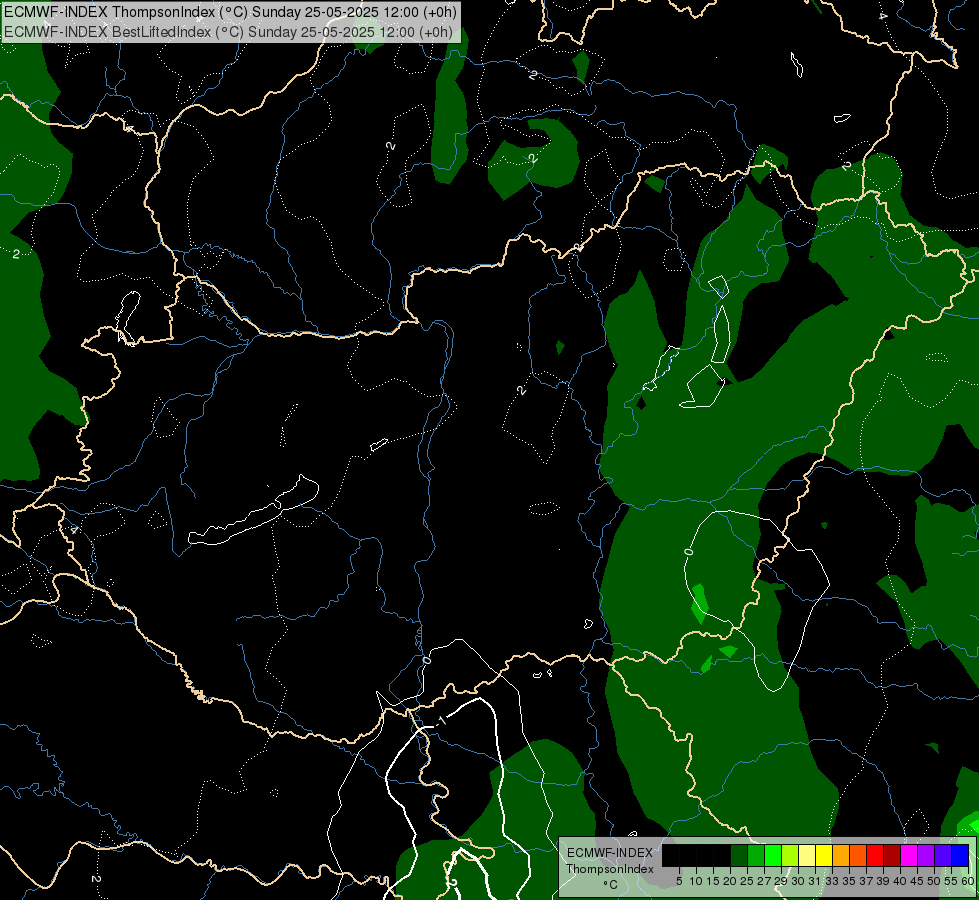Select the dark green 20–25 legend swatch

pyautogui.click(x=739, y=855)
